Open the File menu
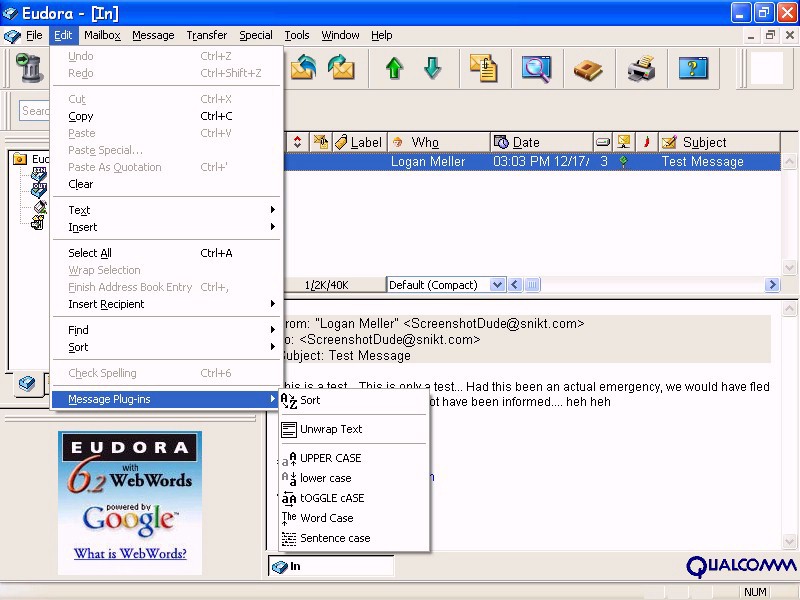The height and width of the screenshot is (600, 800). point(34,35)
